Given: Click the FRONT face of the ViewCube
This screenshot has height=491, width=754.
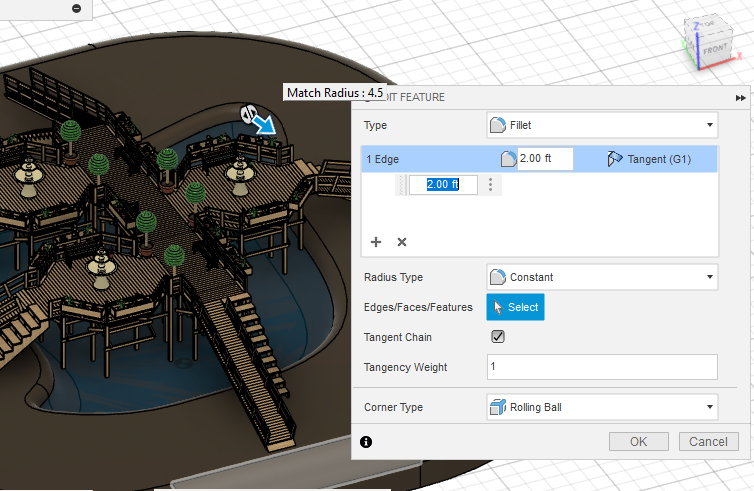Looking at the screenshot, I should coord(715,50).
